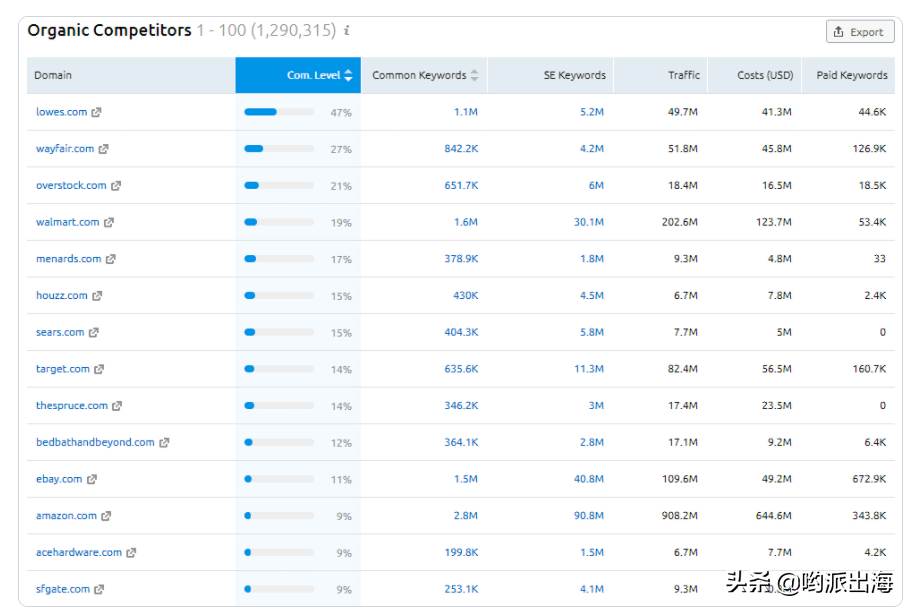Open external link icon next to walmart.com
This screenshot has height=612, width=911.
109,222
